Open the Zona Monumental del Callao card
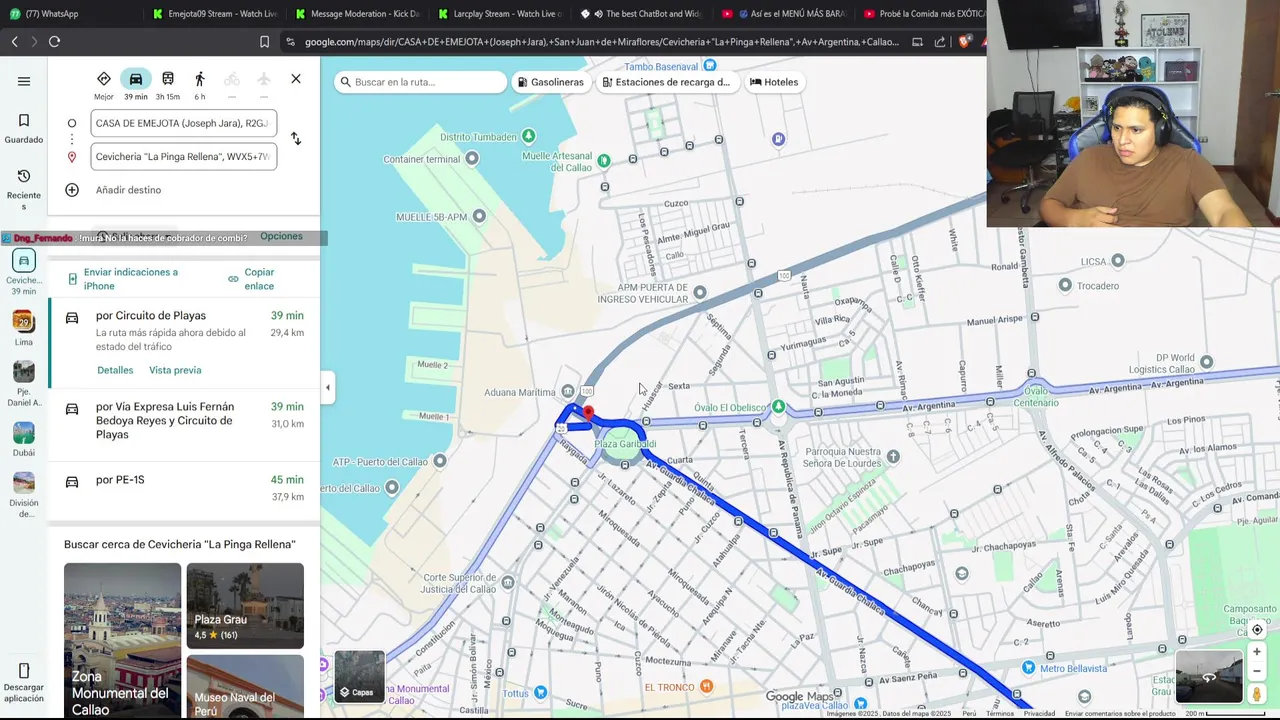This screenshot has height=720, width=1280. click(122, 640)
